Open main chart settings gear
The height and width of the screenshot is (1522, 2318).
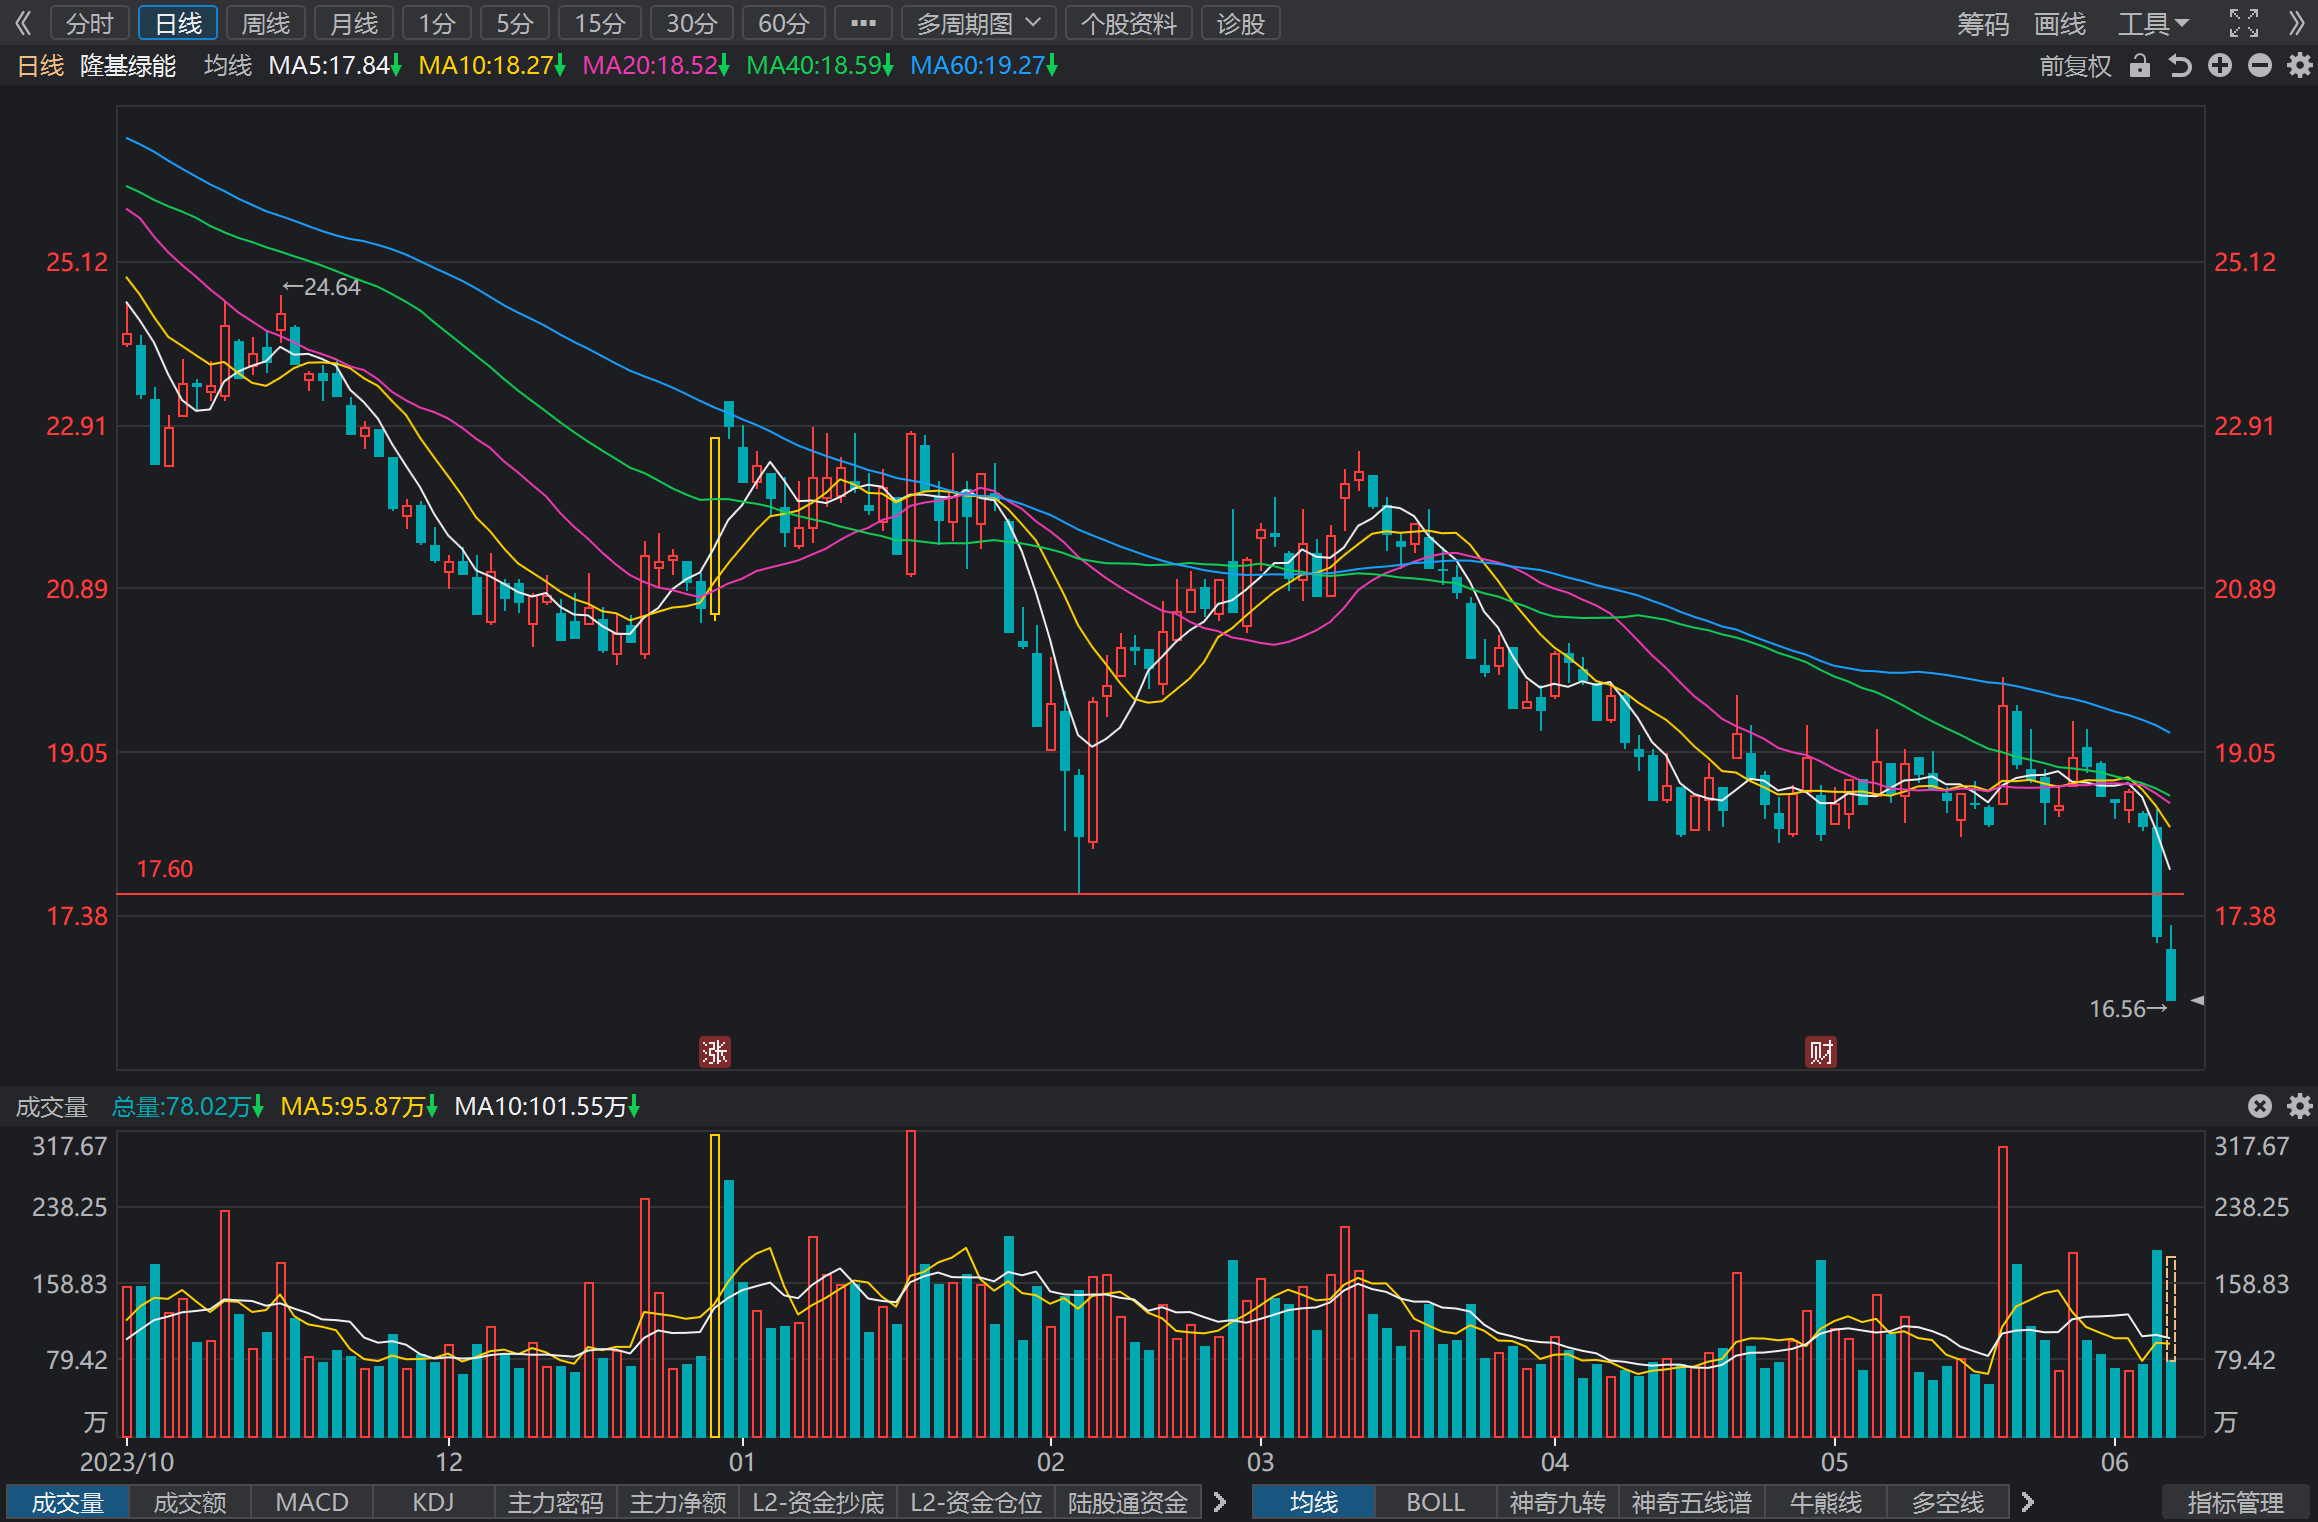(x=2300, y=66)
